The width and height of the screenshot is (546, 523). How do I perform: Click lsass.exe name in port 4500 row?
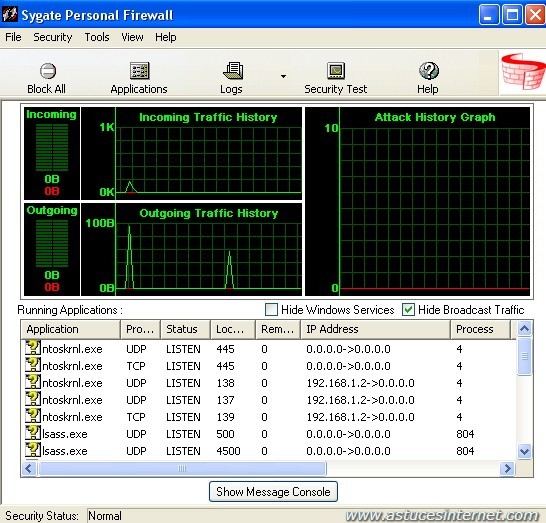click(65, 451)
